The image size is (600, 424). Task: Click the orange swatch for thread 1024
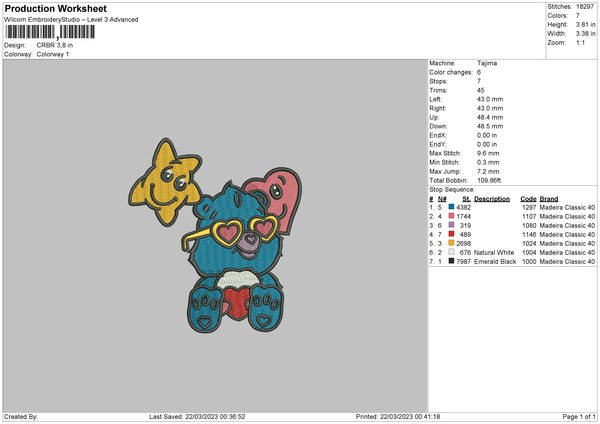coord(451,243)
